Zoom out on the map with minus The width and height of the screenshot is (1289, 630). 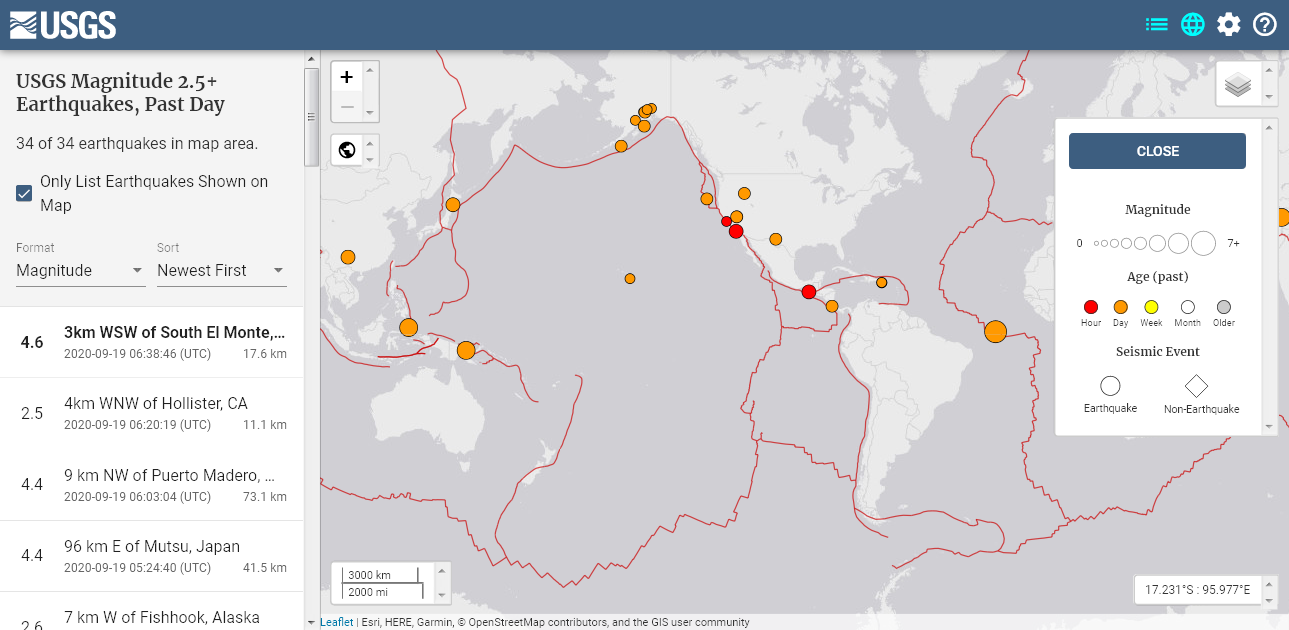[x=347, y=107]
